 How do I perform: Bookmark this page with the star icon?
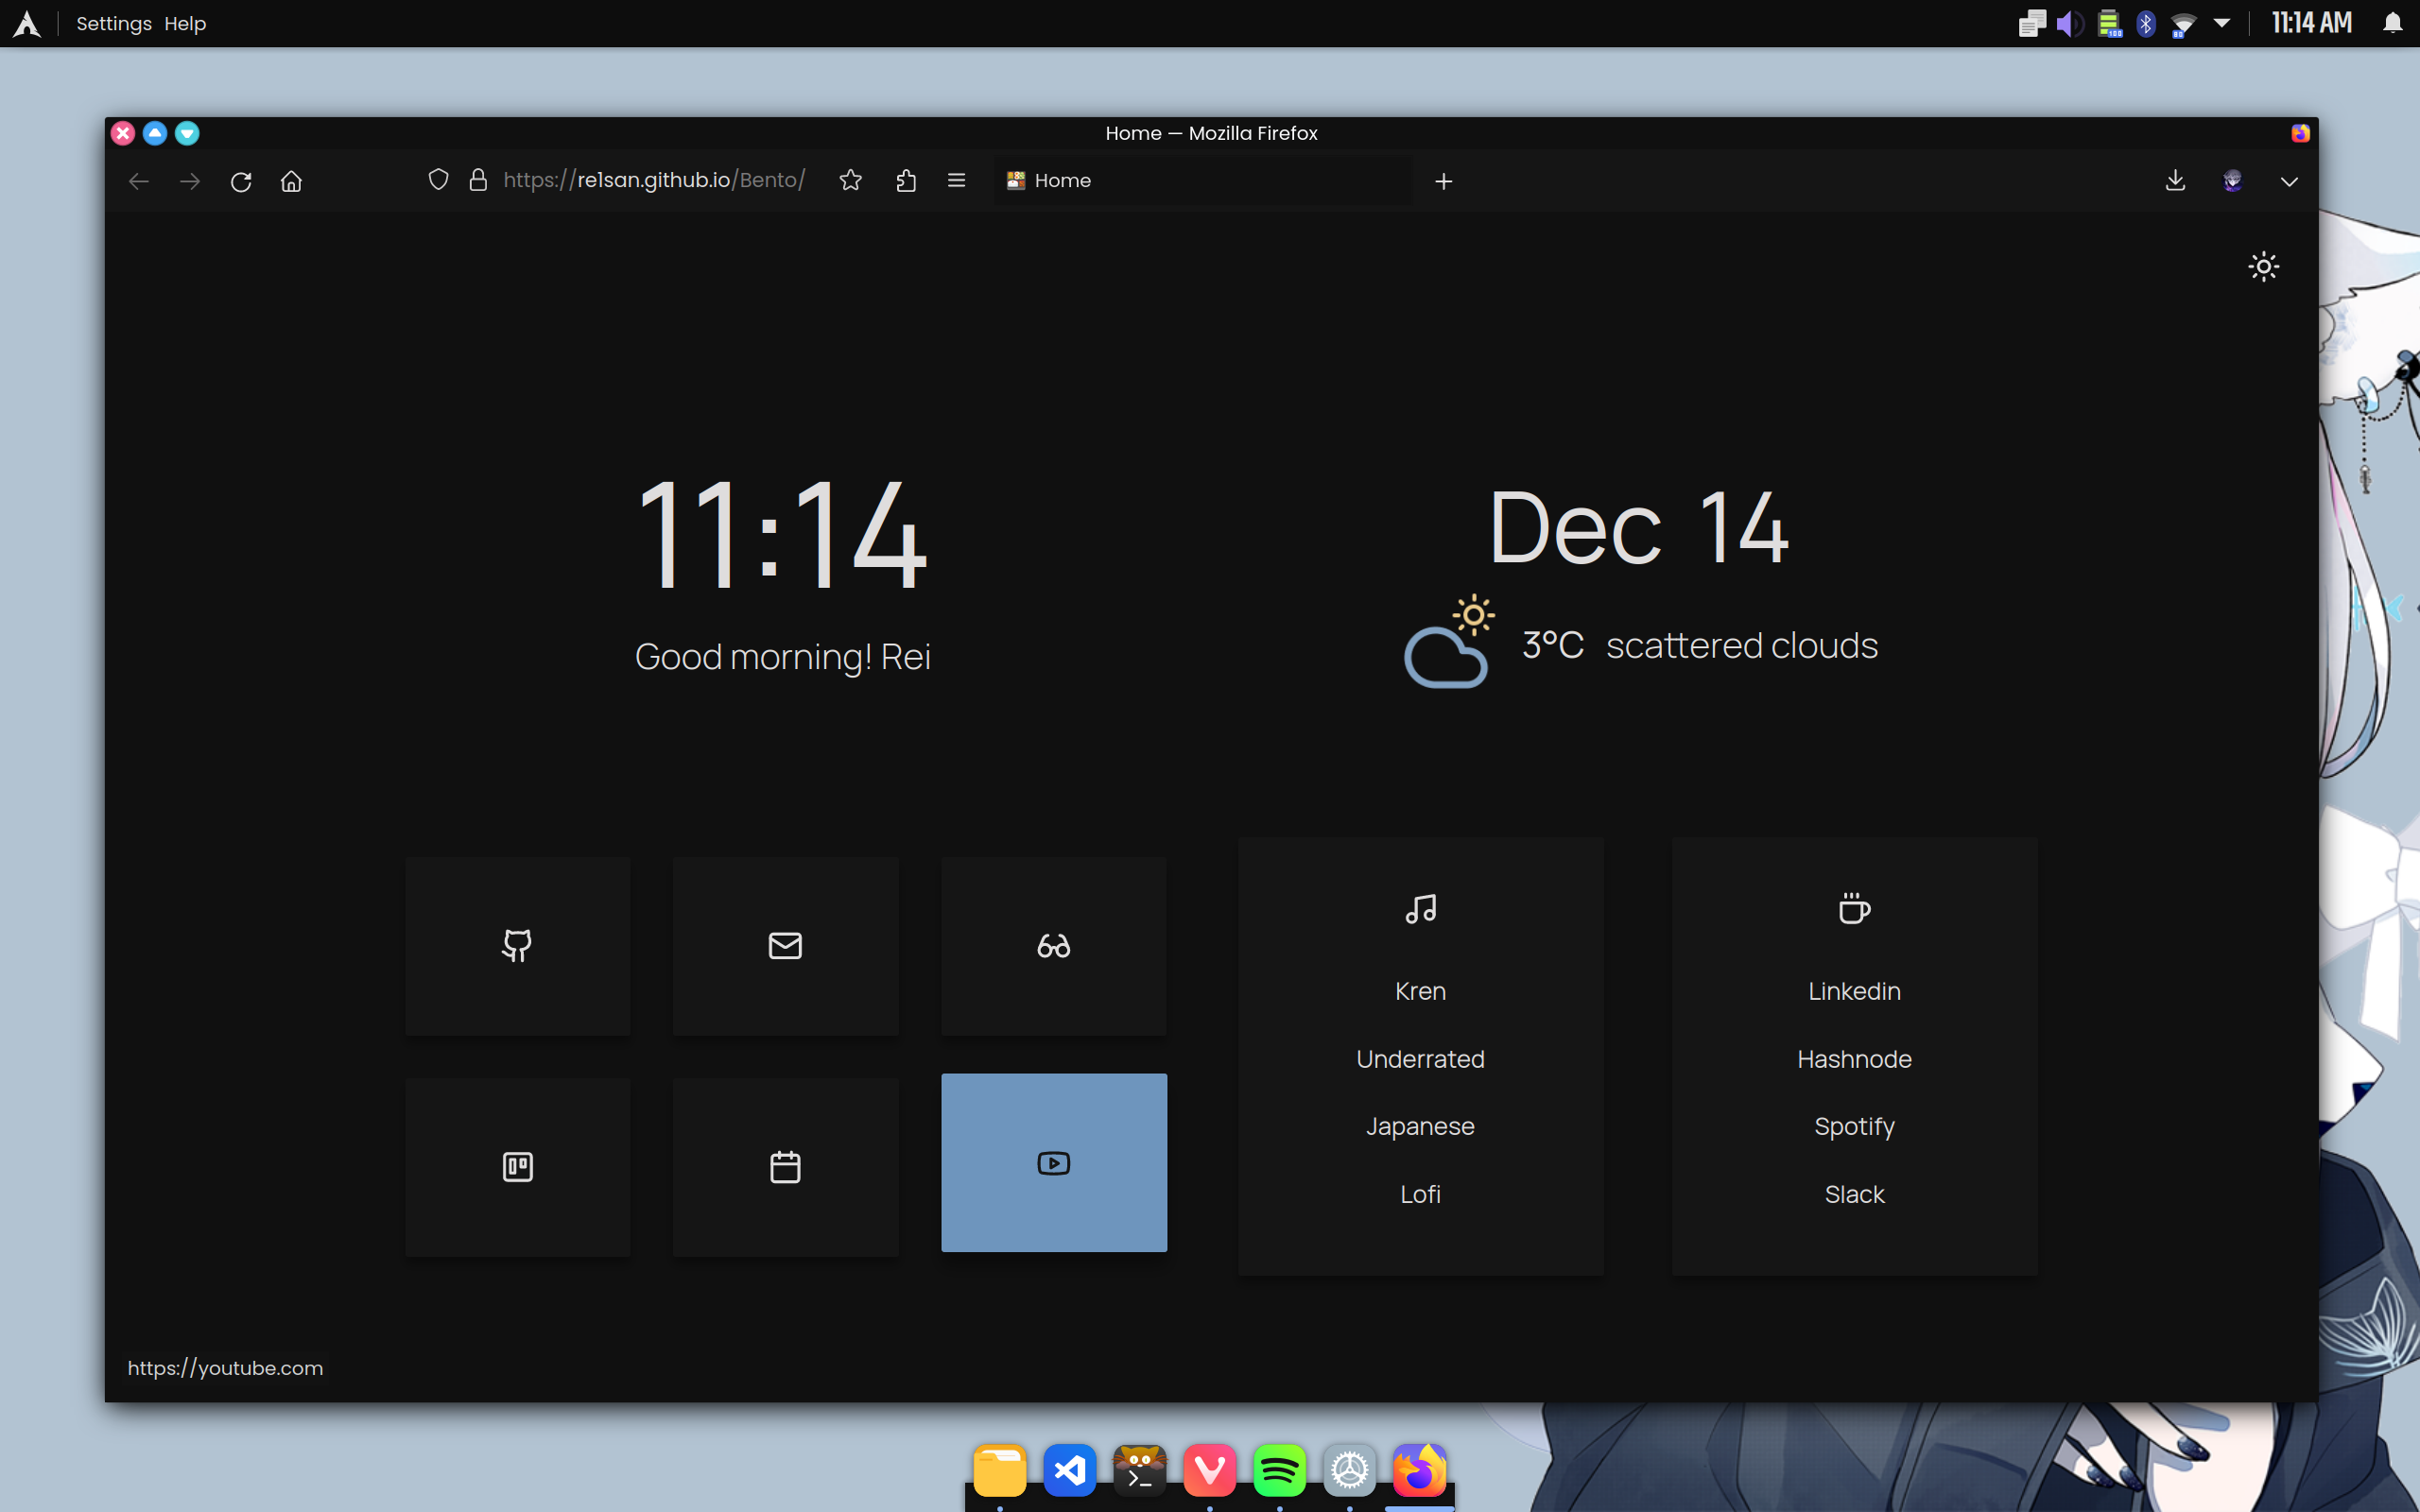coord(850,181)
